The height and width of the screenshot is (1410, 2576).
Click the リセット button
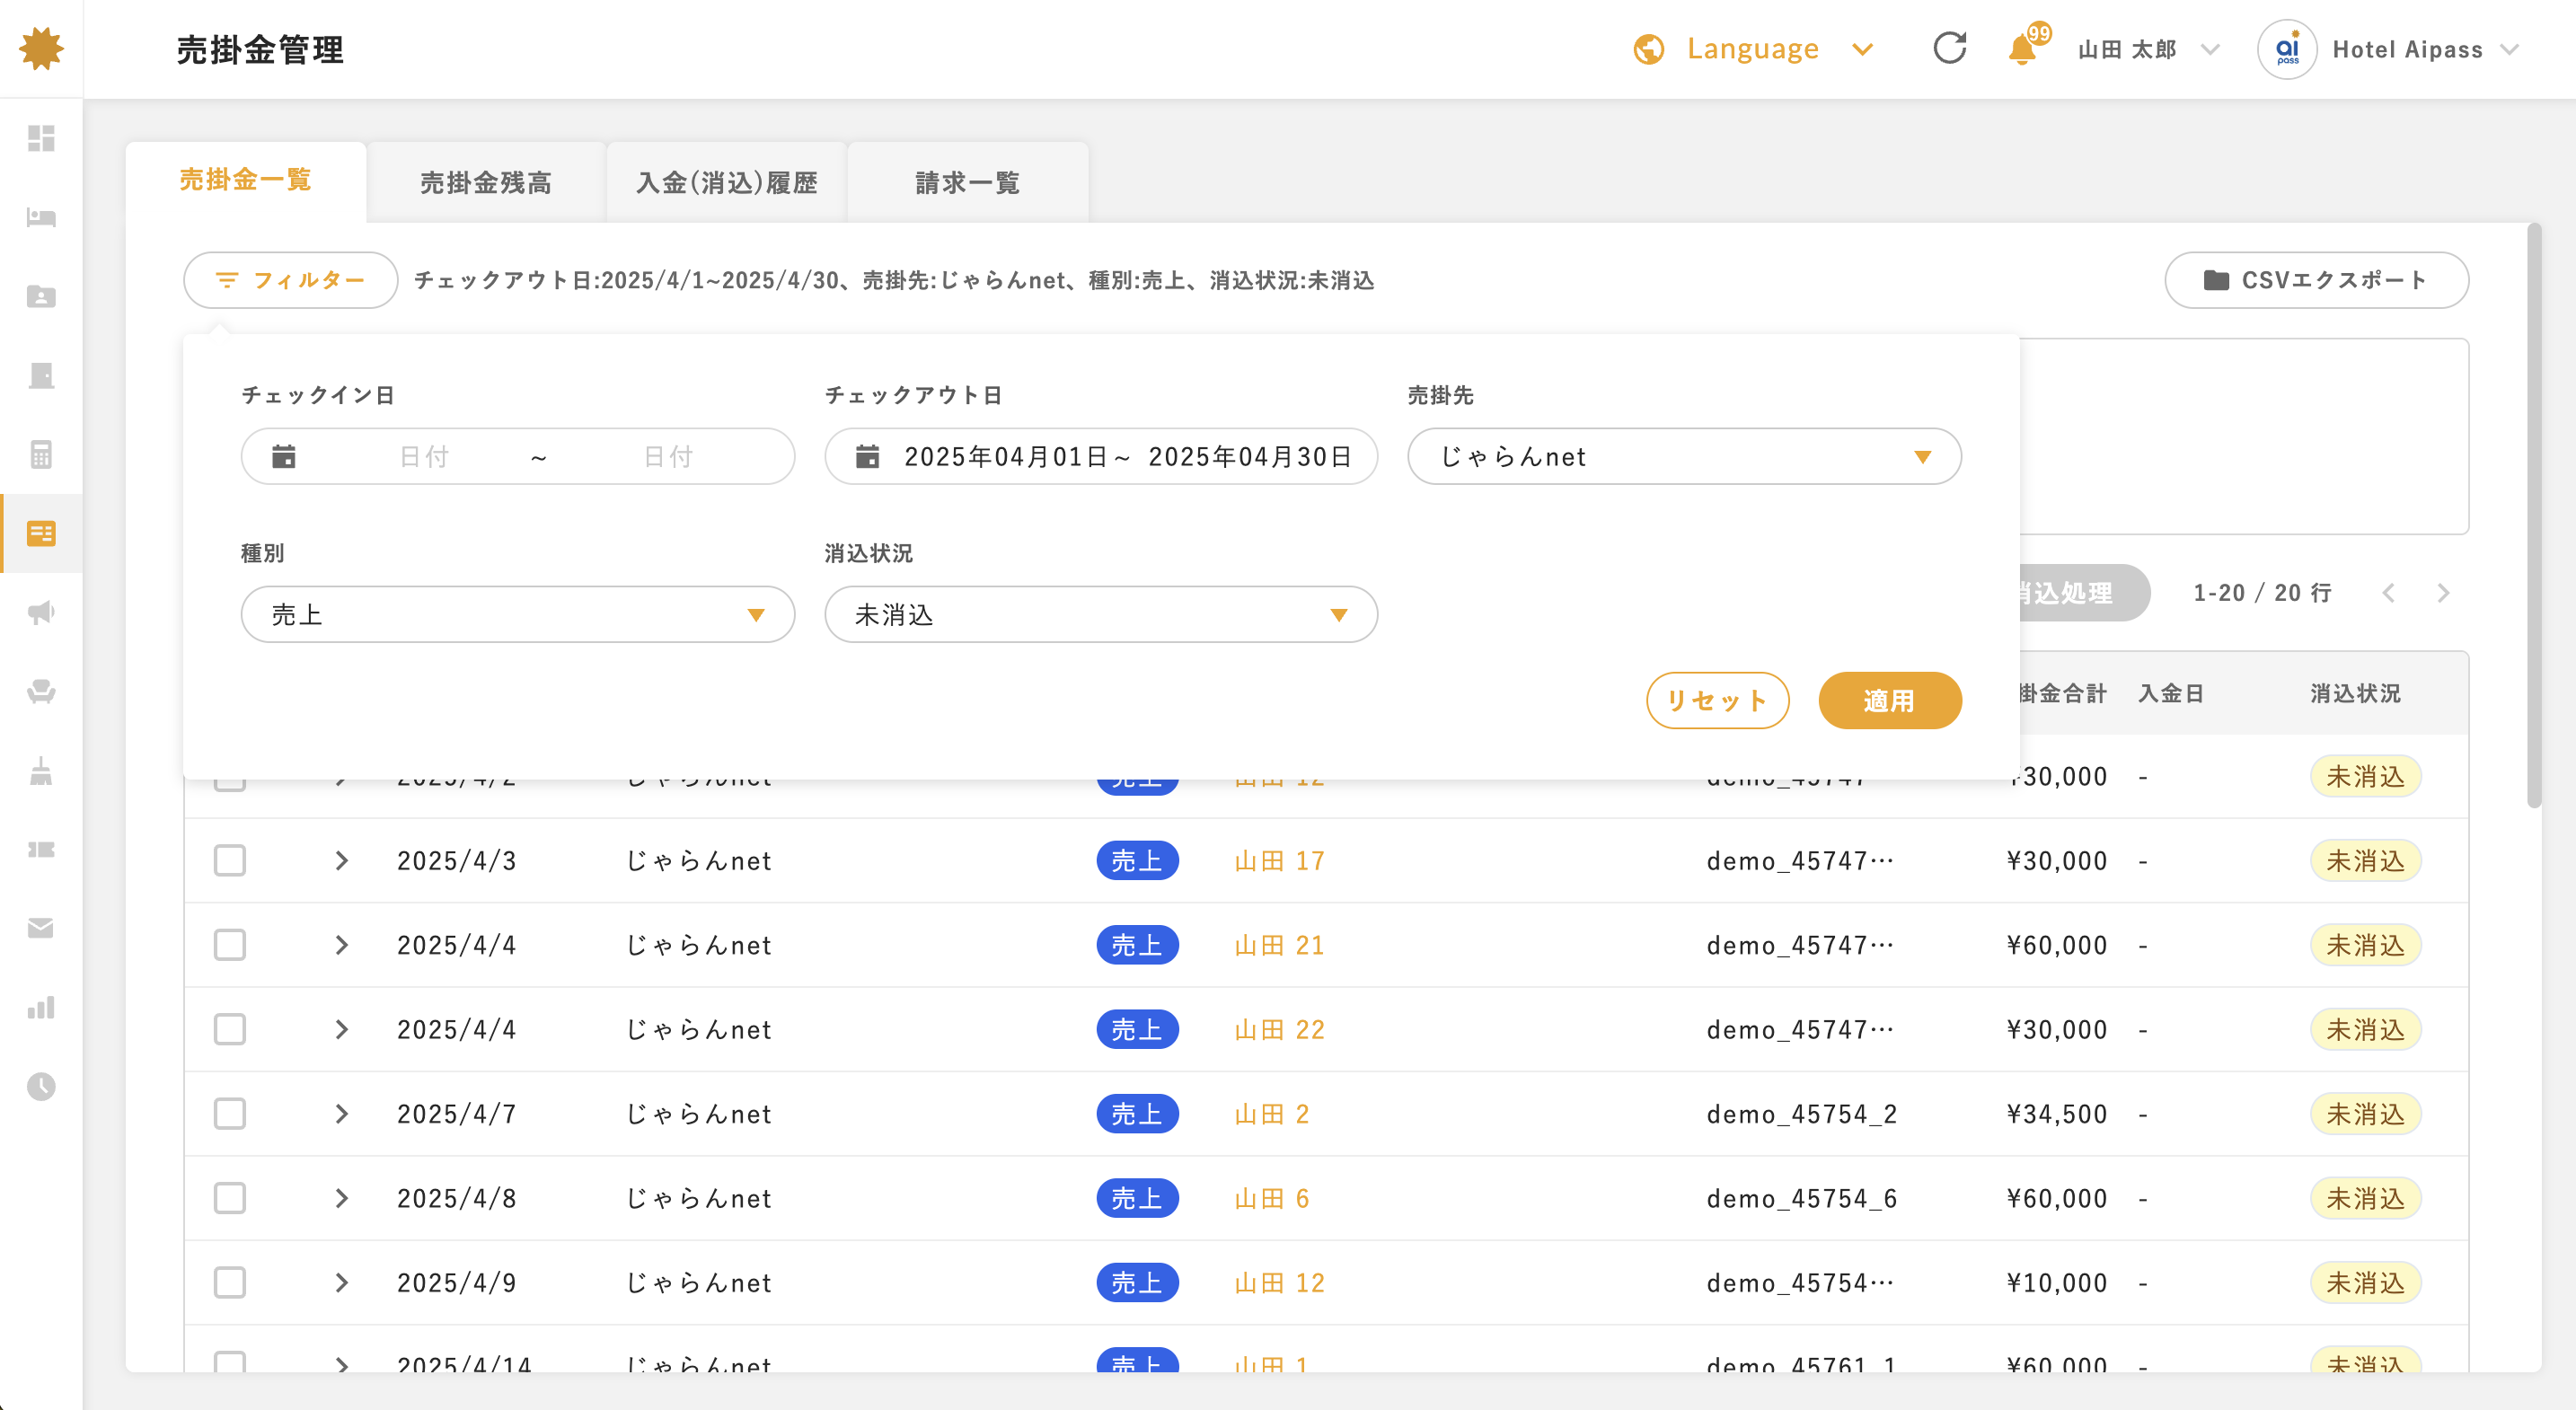(x=1717, y=700)
